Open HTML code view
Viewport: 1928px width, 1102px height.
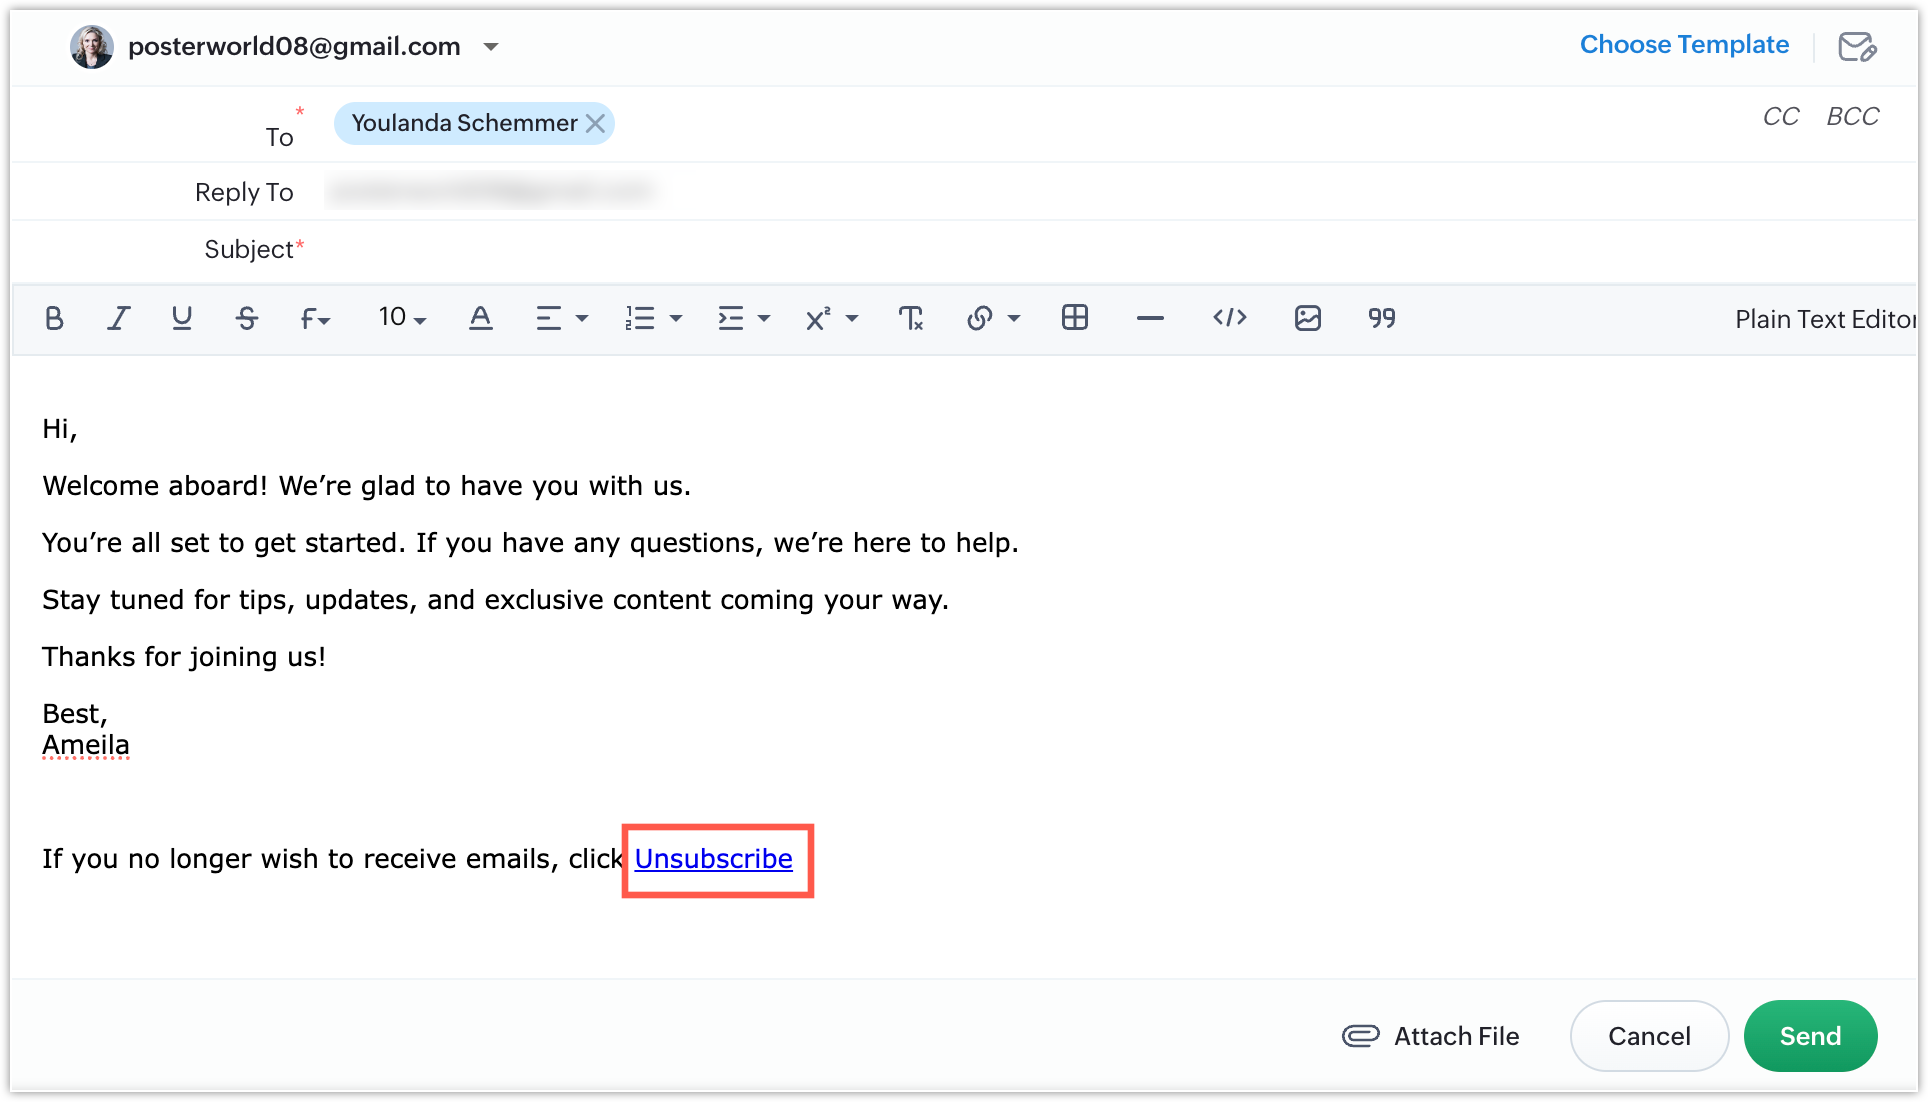pyautogui.click(x=1229, y=318)
